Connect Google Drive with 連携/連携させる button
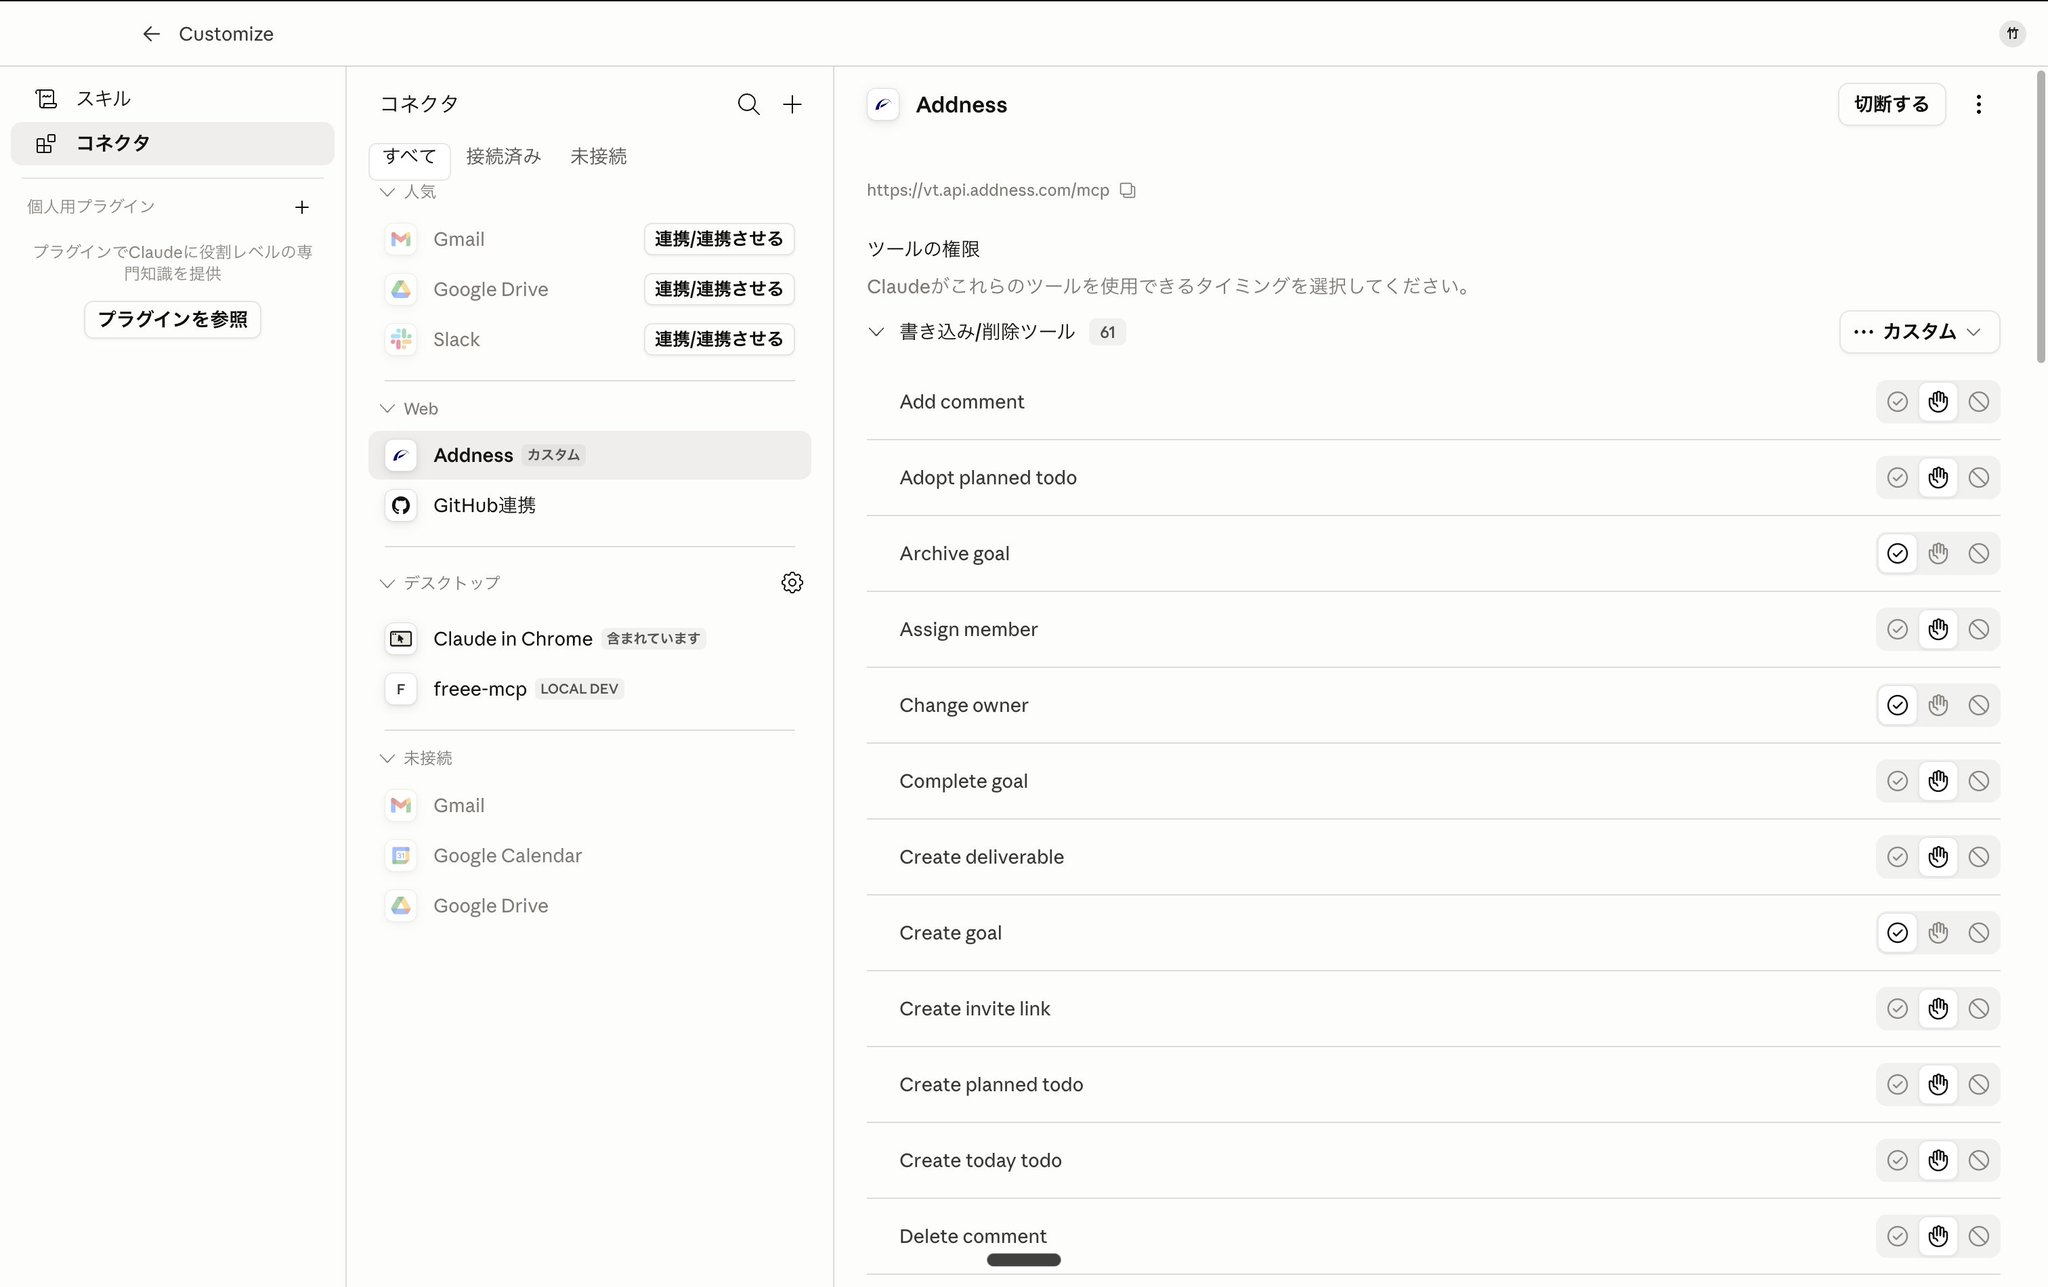This screenshot has height=1287, width=2048. click(x=719, y=289)
